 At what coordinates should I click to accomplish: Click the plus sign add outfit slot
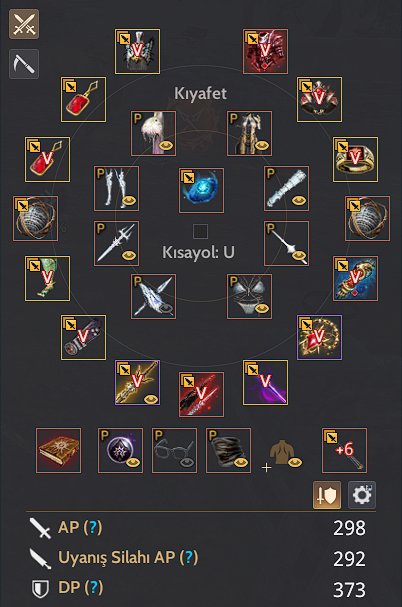point(266,468)
